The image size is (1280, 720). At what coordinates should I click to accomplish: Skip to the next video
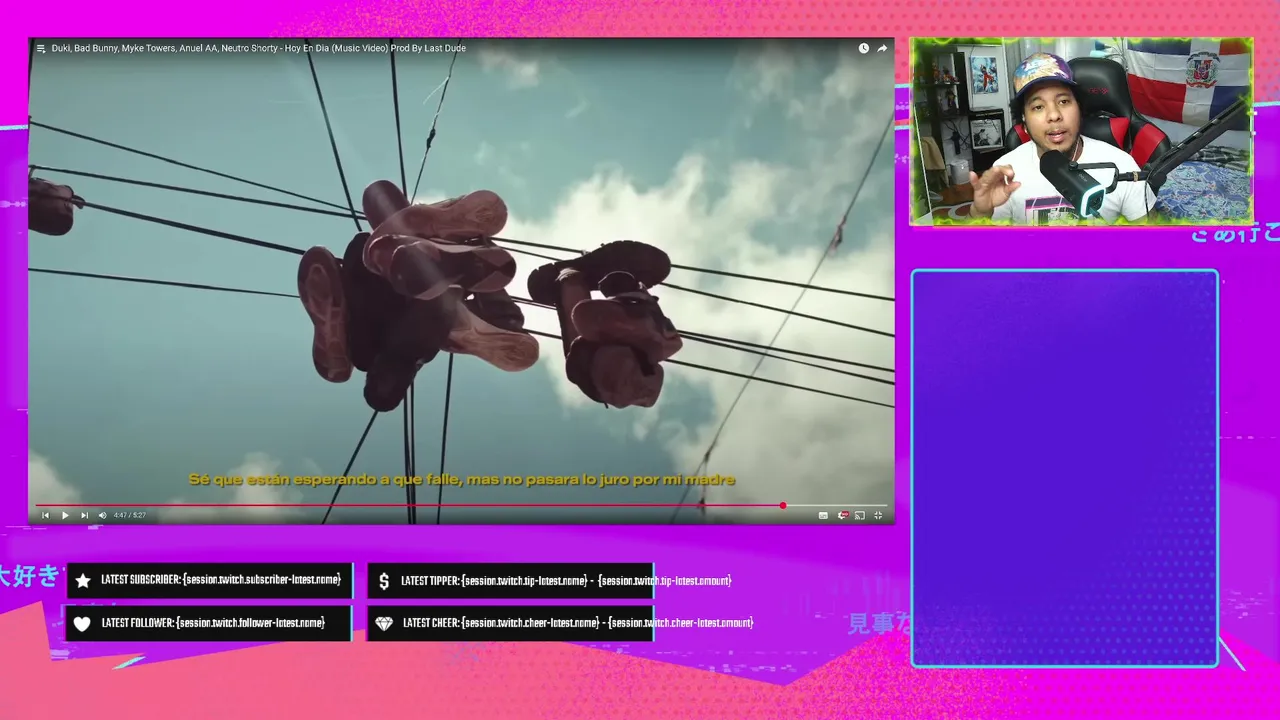[x=84, y=515]
